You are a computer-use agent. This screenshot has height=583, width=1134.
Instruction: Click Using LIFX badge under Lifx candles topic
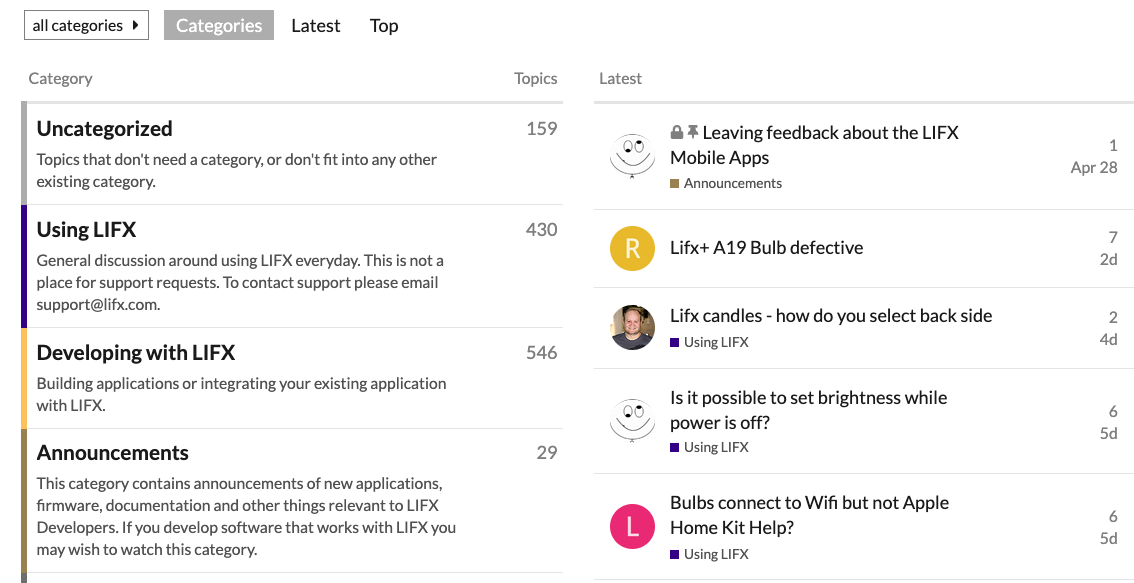click(x=709, y=342)
